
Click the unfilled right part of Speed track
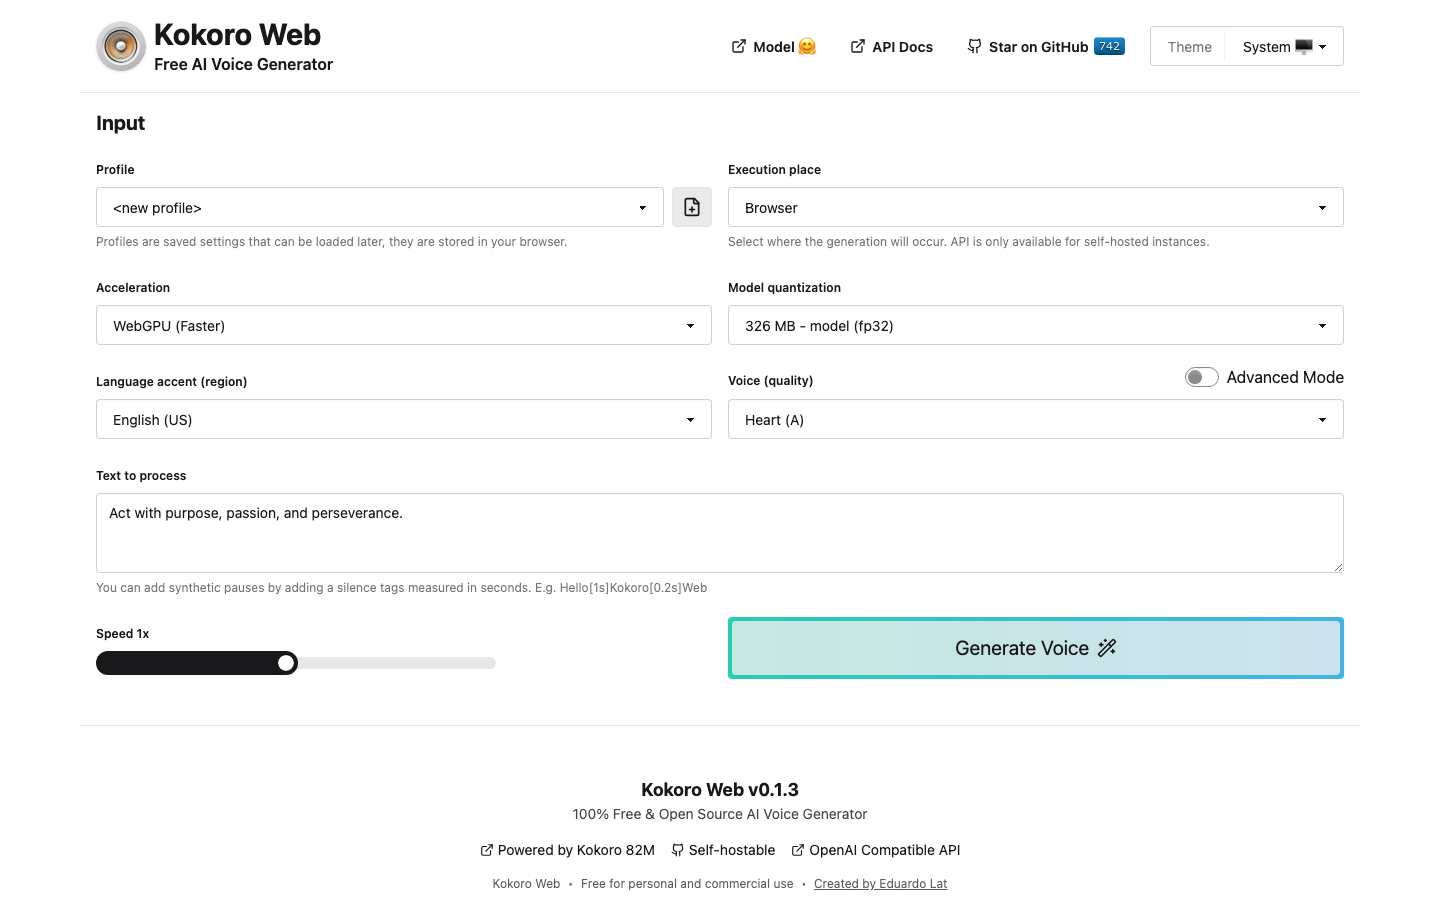(397, 663)
